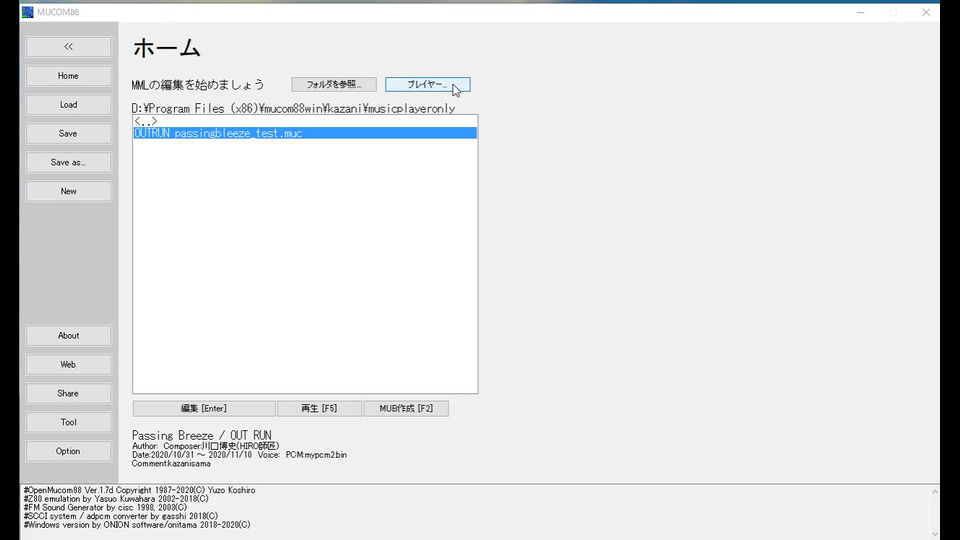Click the MMLの編集を始めましょう label

198,84
